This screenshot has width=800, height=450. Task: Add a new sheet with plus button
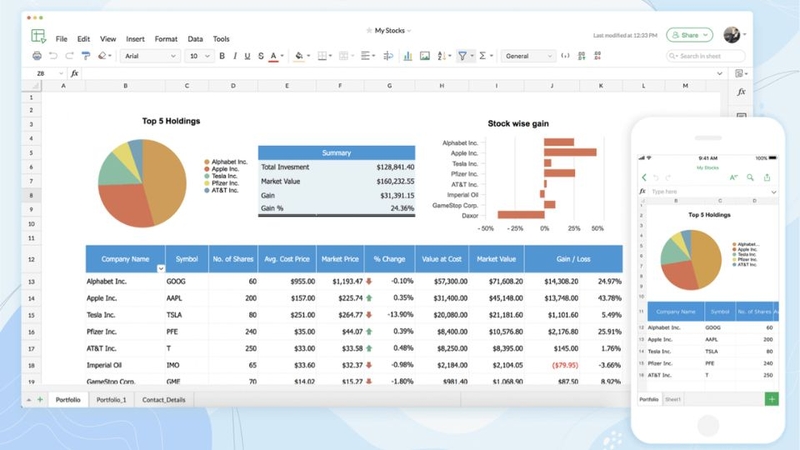40,399
